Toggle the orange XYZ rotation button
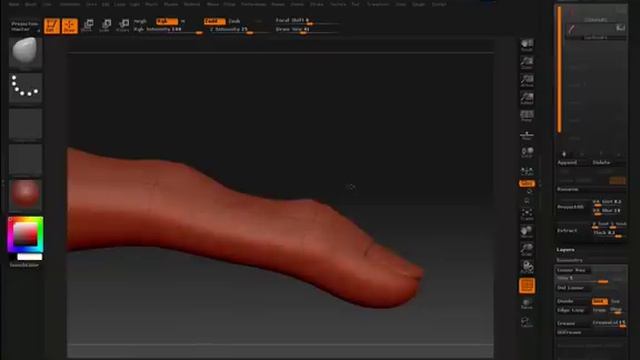Screen dimensions: 640x360 pyautogui.click(x=527, y=184)
